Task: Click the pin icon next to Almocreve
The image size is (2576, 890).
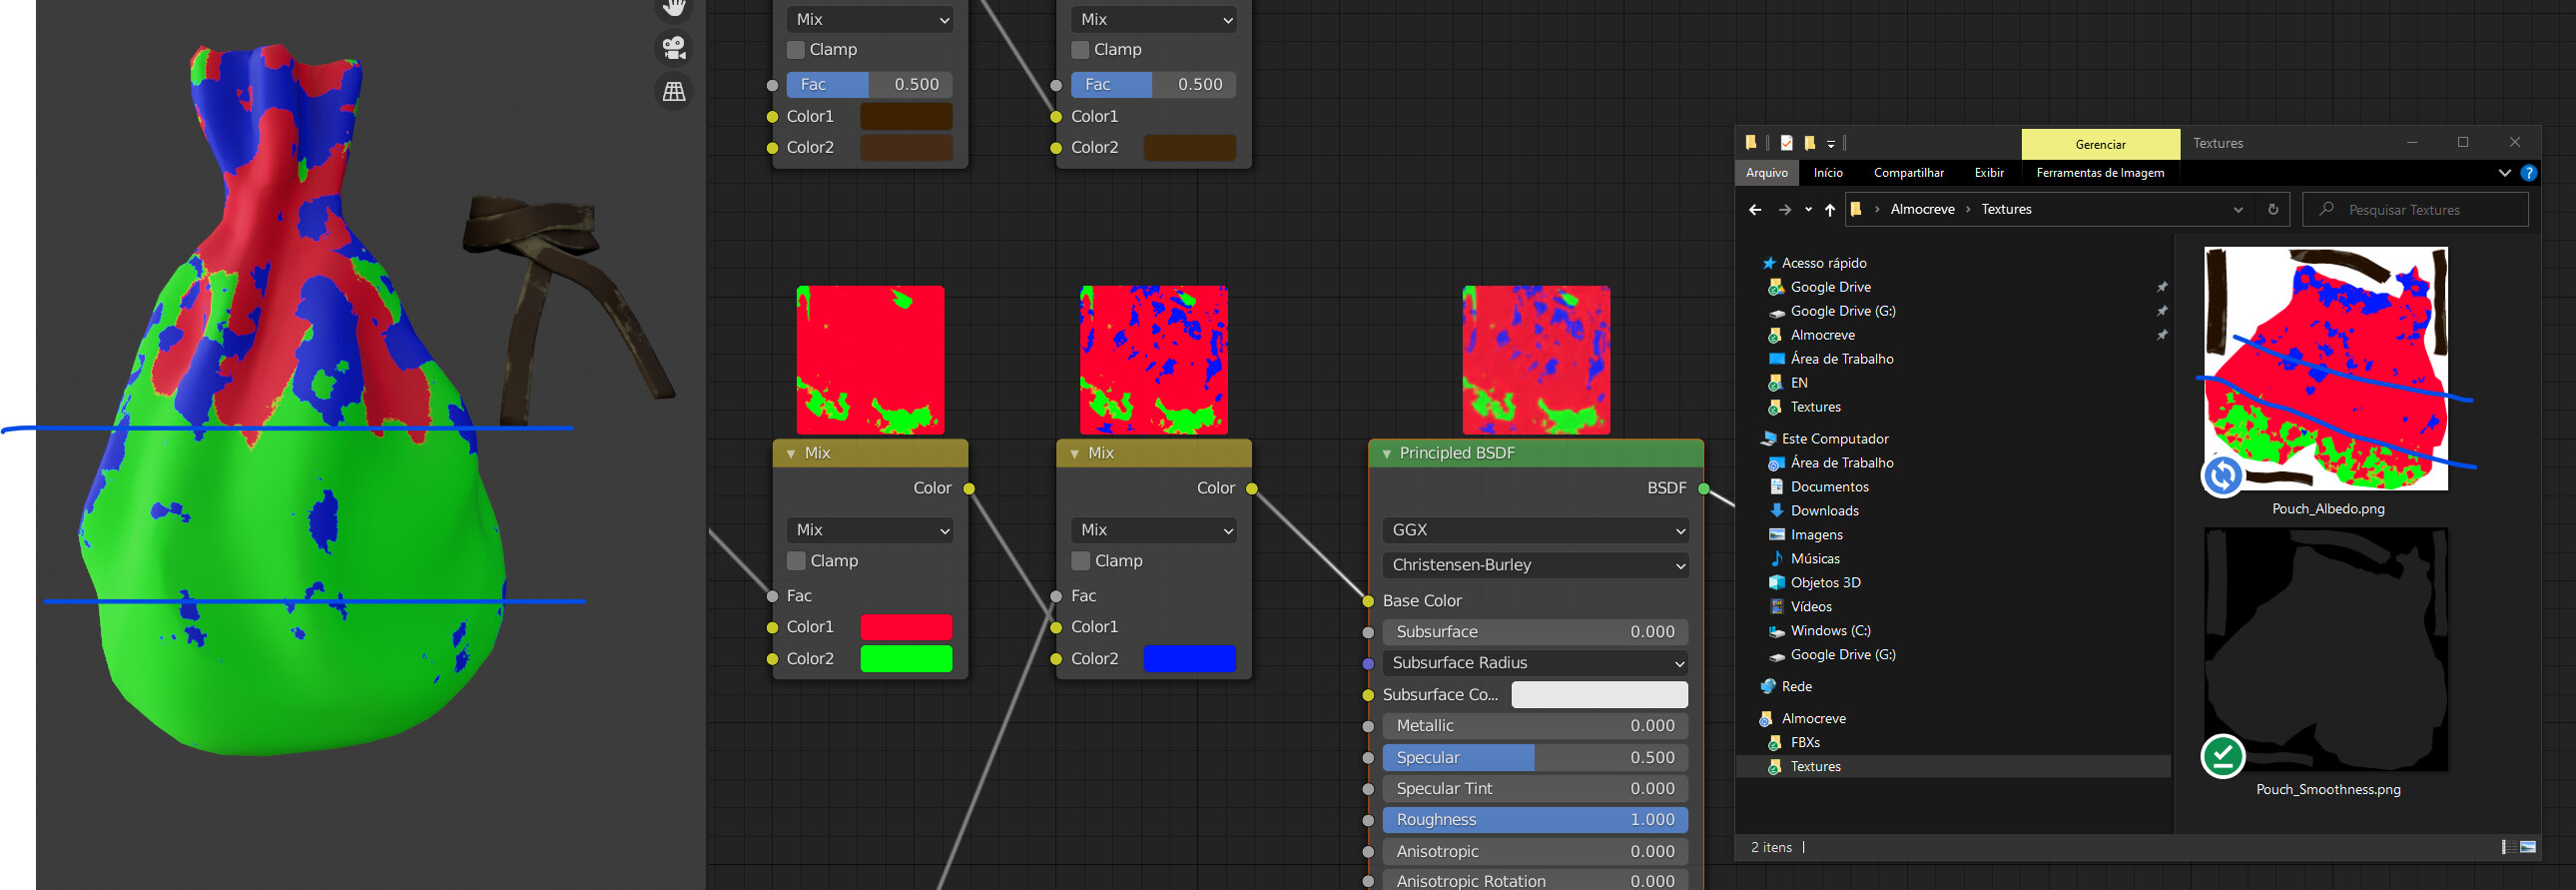Action: click(2162, 335)
